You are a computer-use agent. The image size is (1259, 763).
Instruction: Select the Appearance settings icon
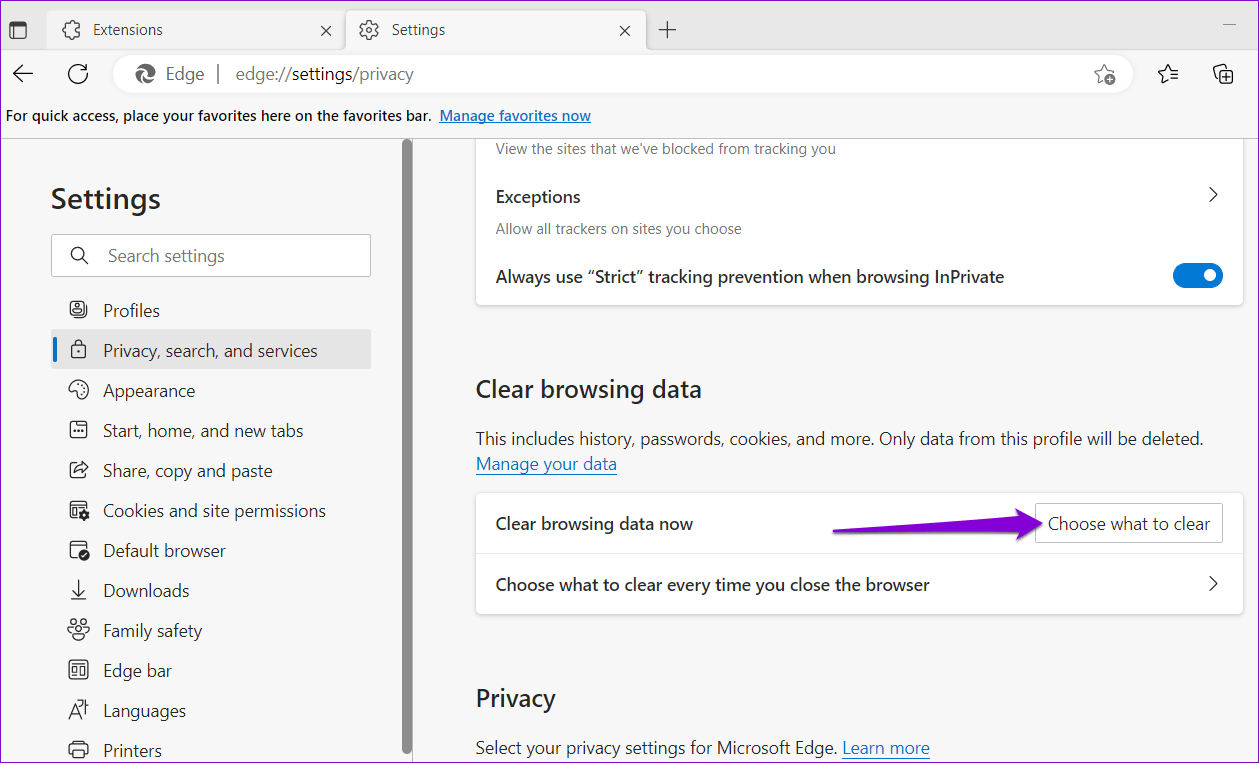78,390
